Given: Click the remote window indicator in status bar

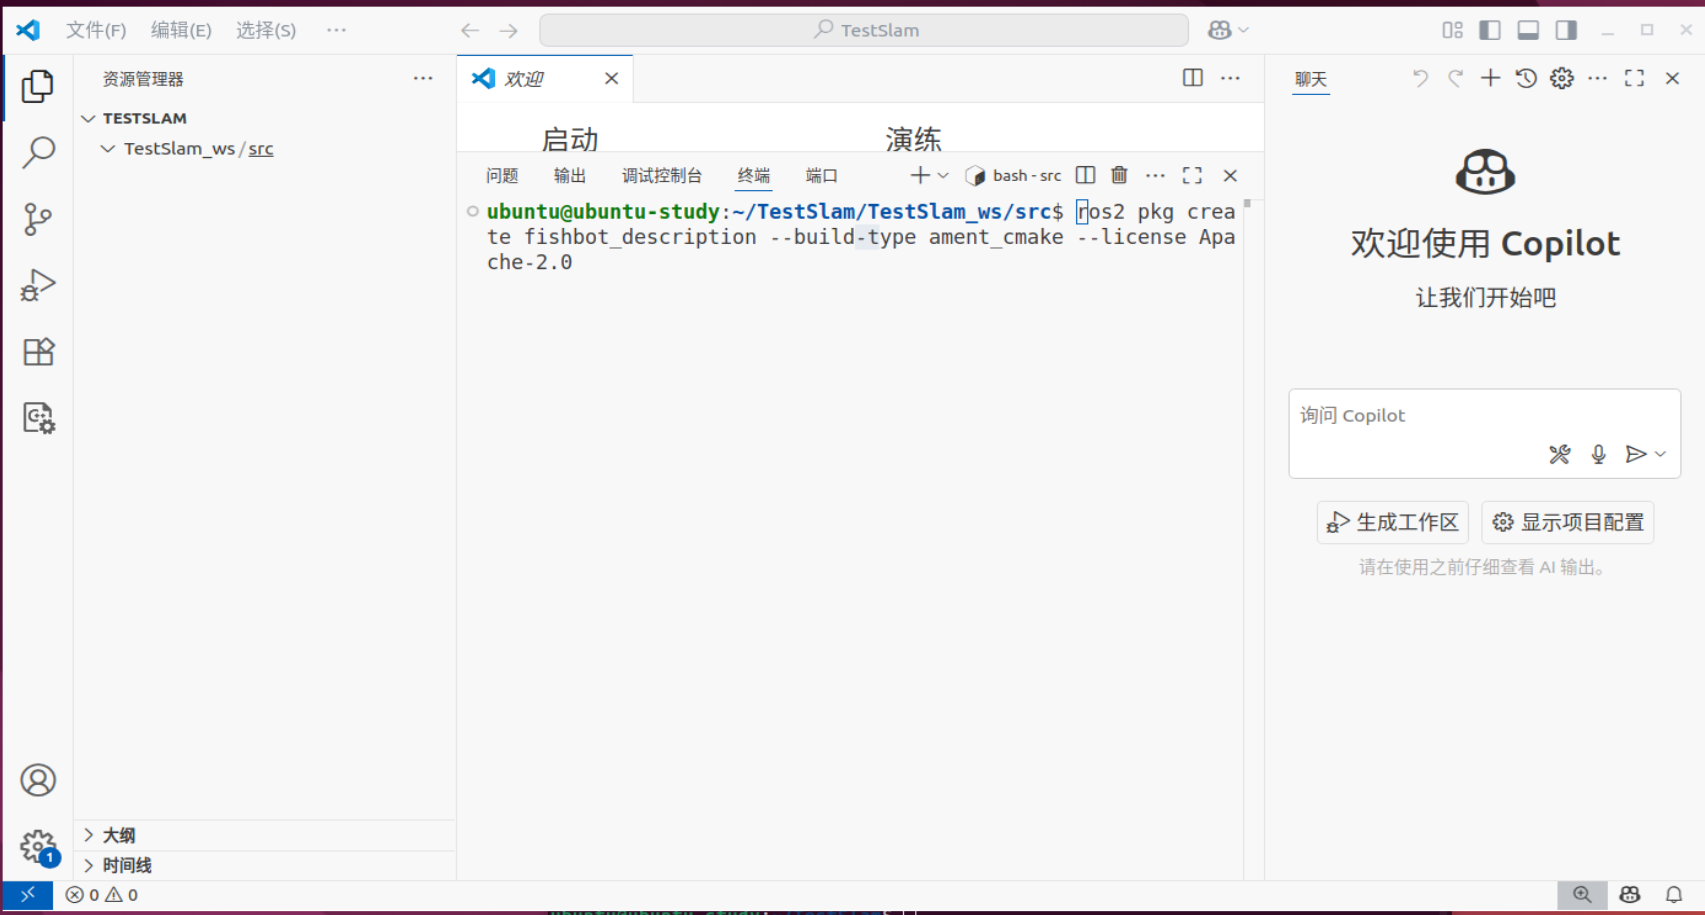Looking at the screenshot, I should tap(27, 895).
